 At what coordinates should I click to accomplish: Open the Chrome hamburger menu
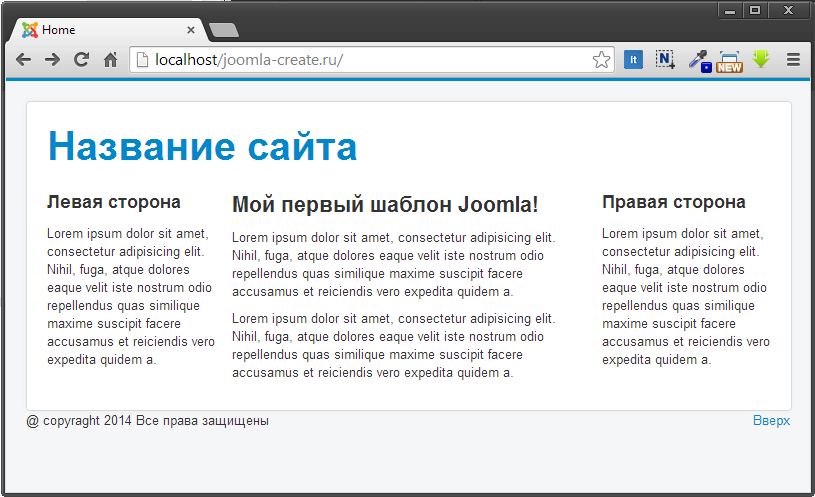tap(793, 60)
